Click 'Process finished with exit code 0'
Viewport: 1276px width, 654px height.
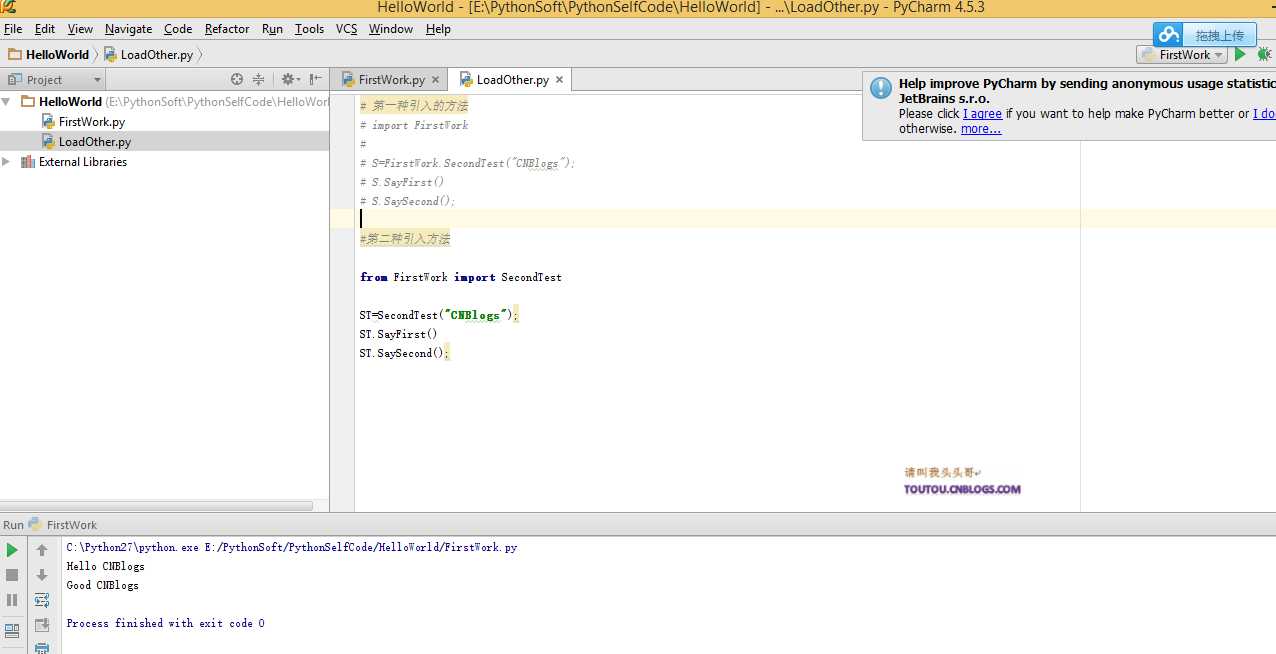(166, 623)
